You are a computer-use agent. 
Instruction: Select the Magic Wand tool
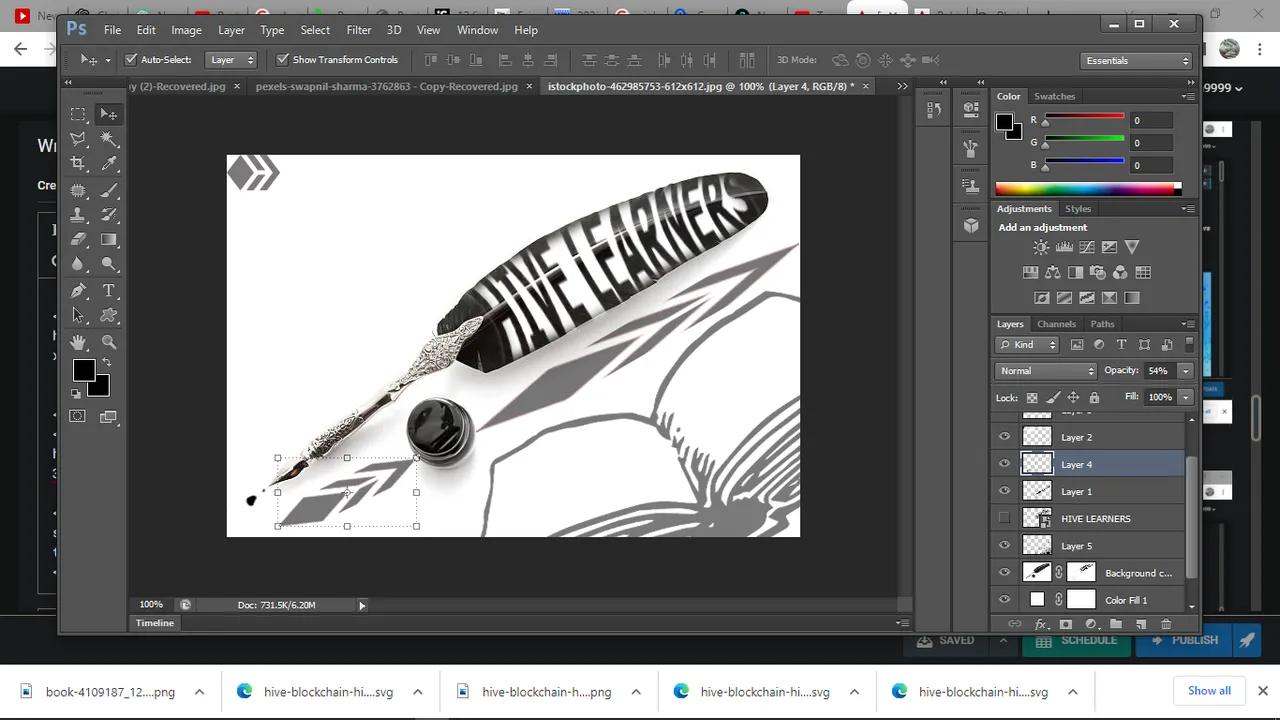(x=109, y=139)
